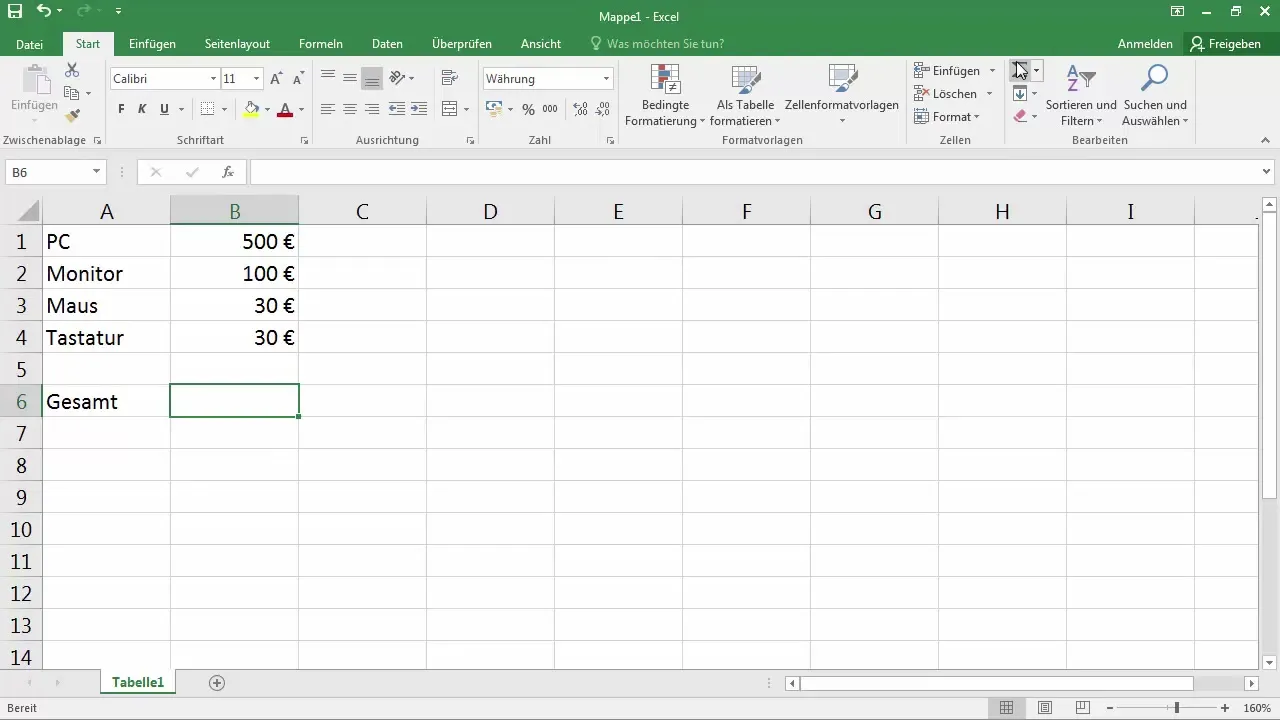Switch to the Formeln tab

coord(321,44)
